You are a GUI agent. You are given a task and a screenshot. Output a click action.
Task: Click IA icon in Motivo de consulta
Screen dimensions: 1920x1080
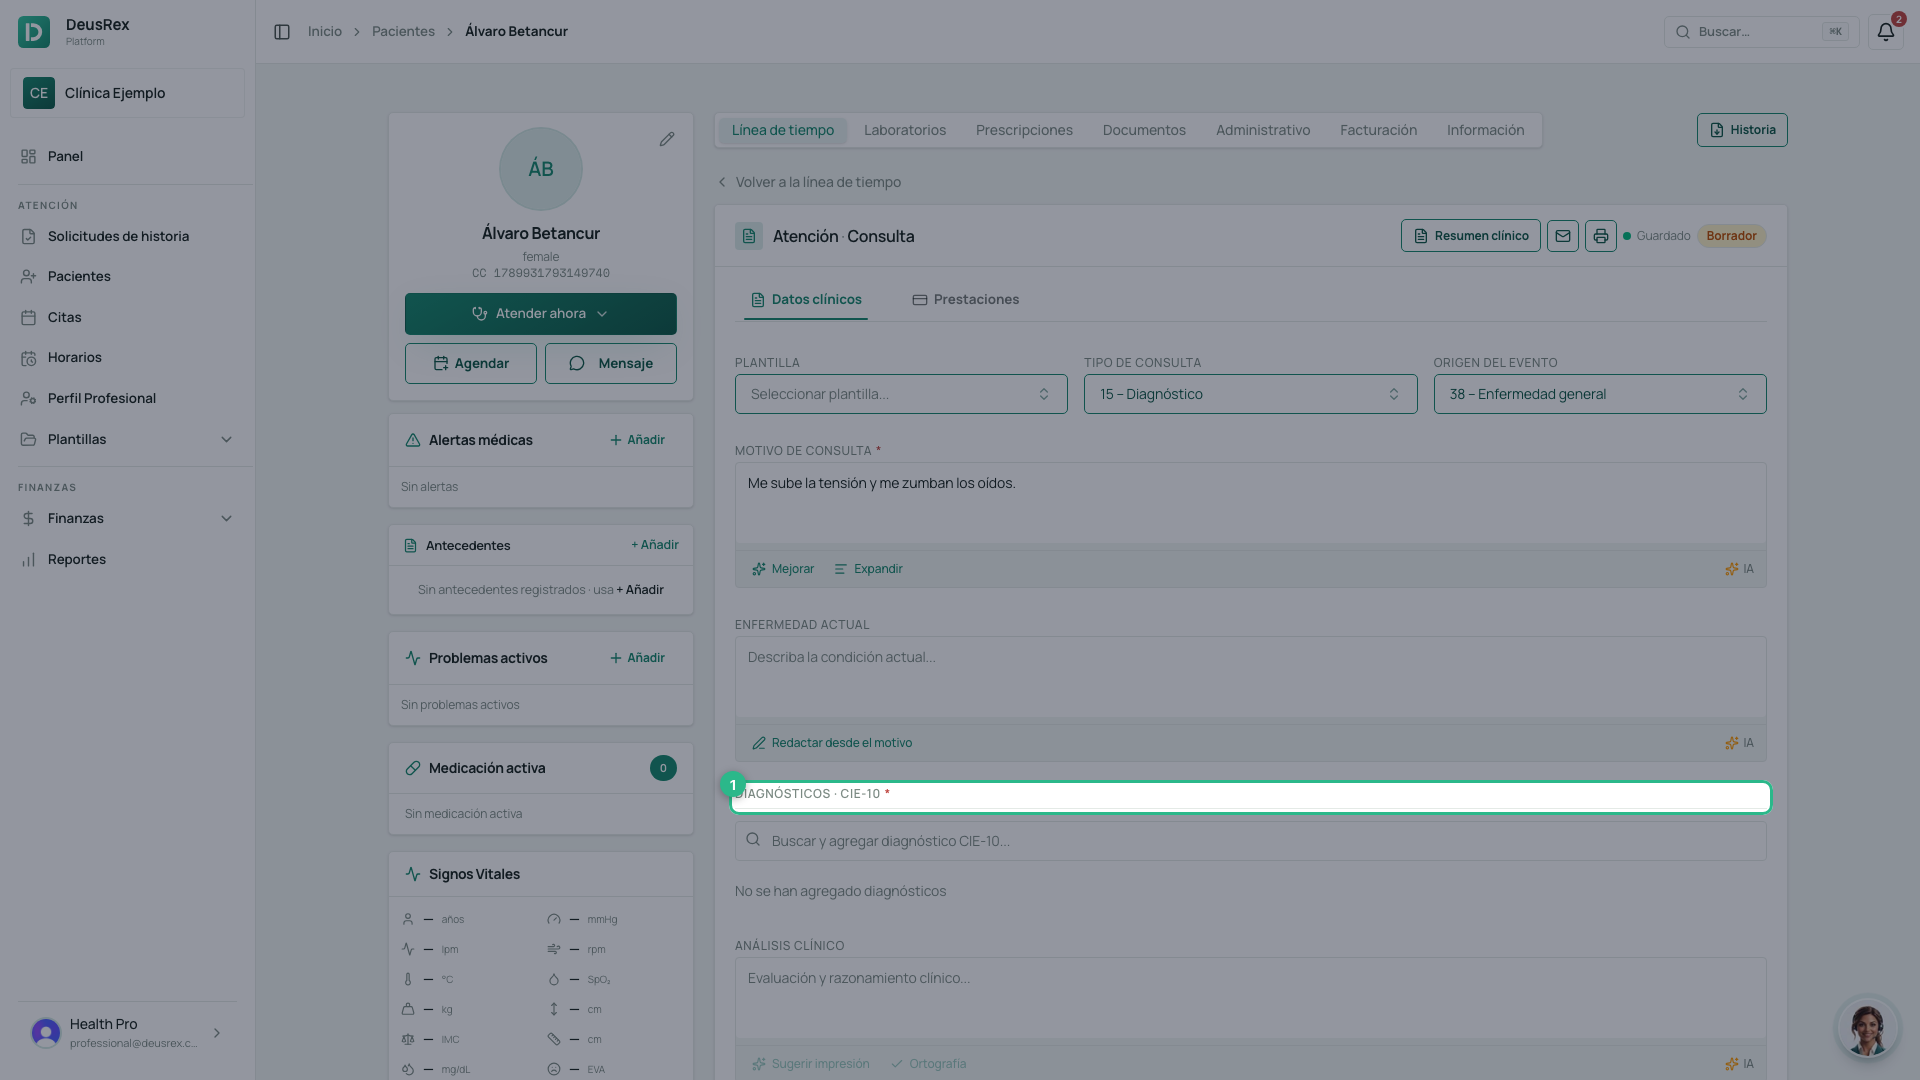tap(1739, 569)
